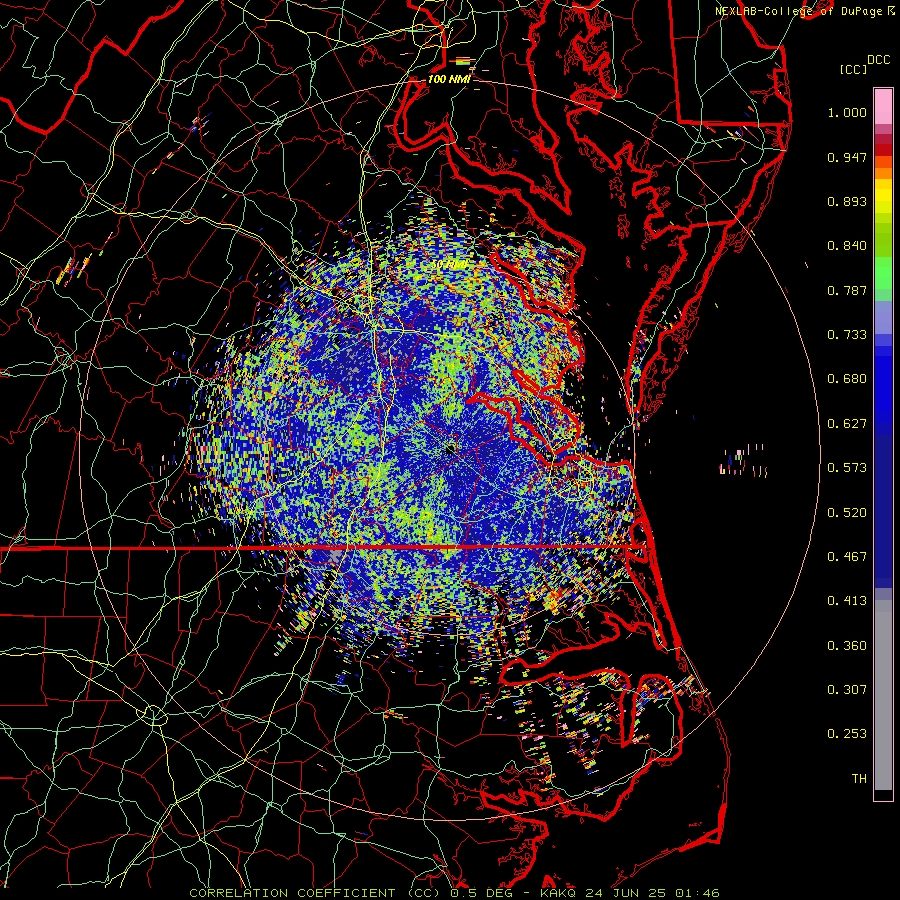This screenshot has width=900, height=900.
Task: Click the black radar site marker at center
Action: 449,451
